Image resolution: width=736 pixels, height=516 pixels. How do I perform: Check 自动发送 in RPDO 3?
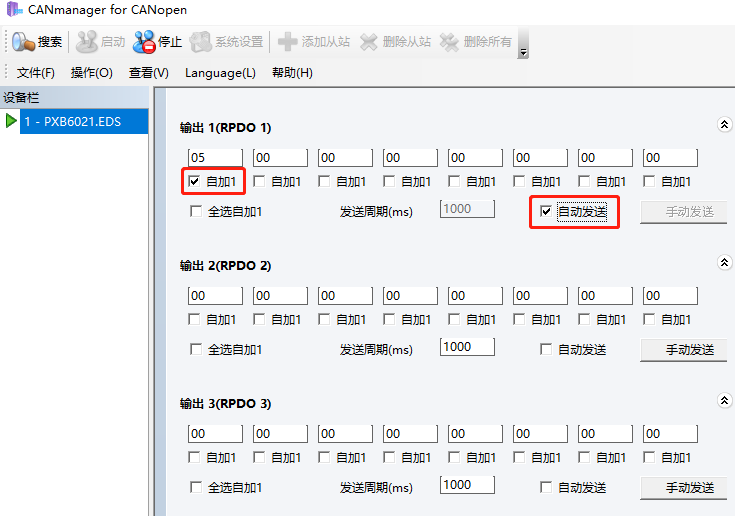click(545, 487)
